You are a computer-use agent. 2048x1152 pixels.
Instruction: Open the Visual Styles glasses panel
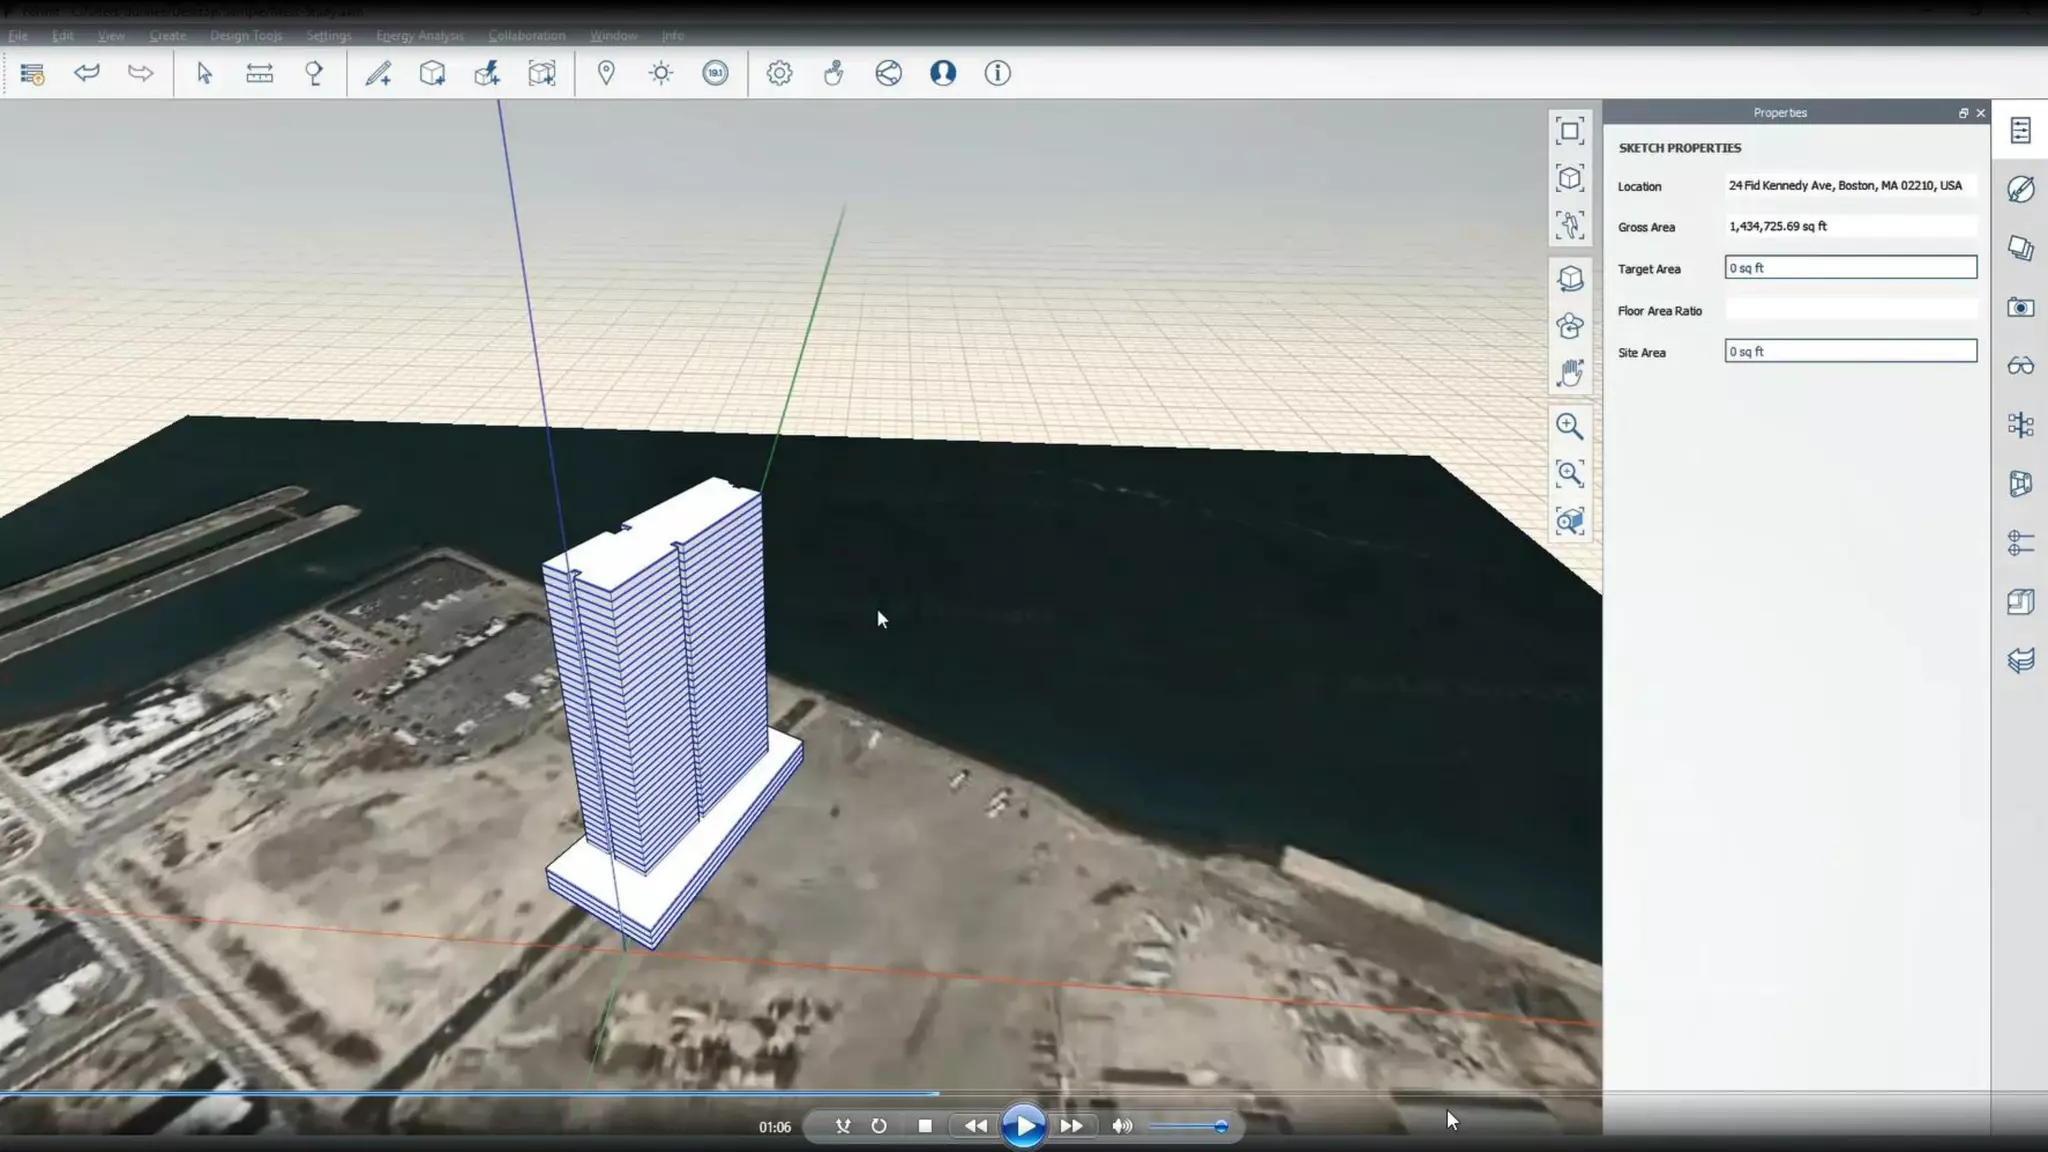pos(2020,366)
